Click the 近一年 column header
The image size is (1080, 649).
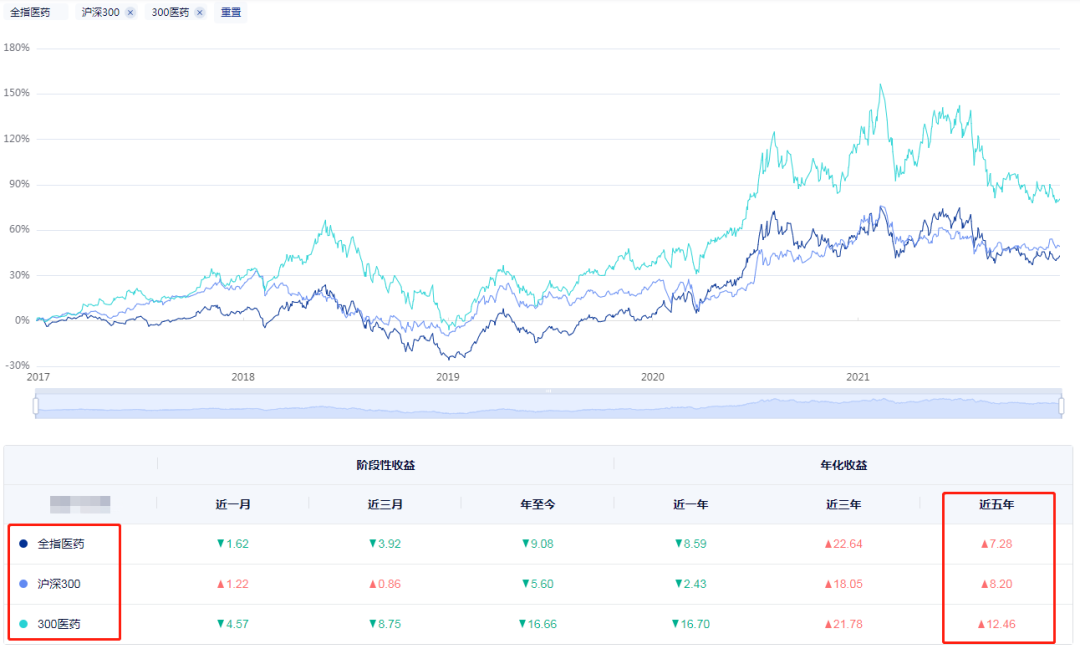(691, 504)
